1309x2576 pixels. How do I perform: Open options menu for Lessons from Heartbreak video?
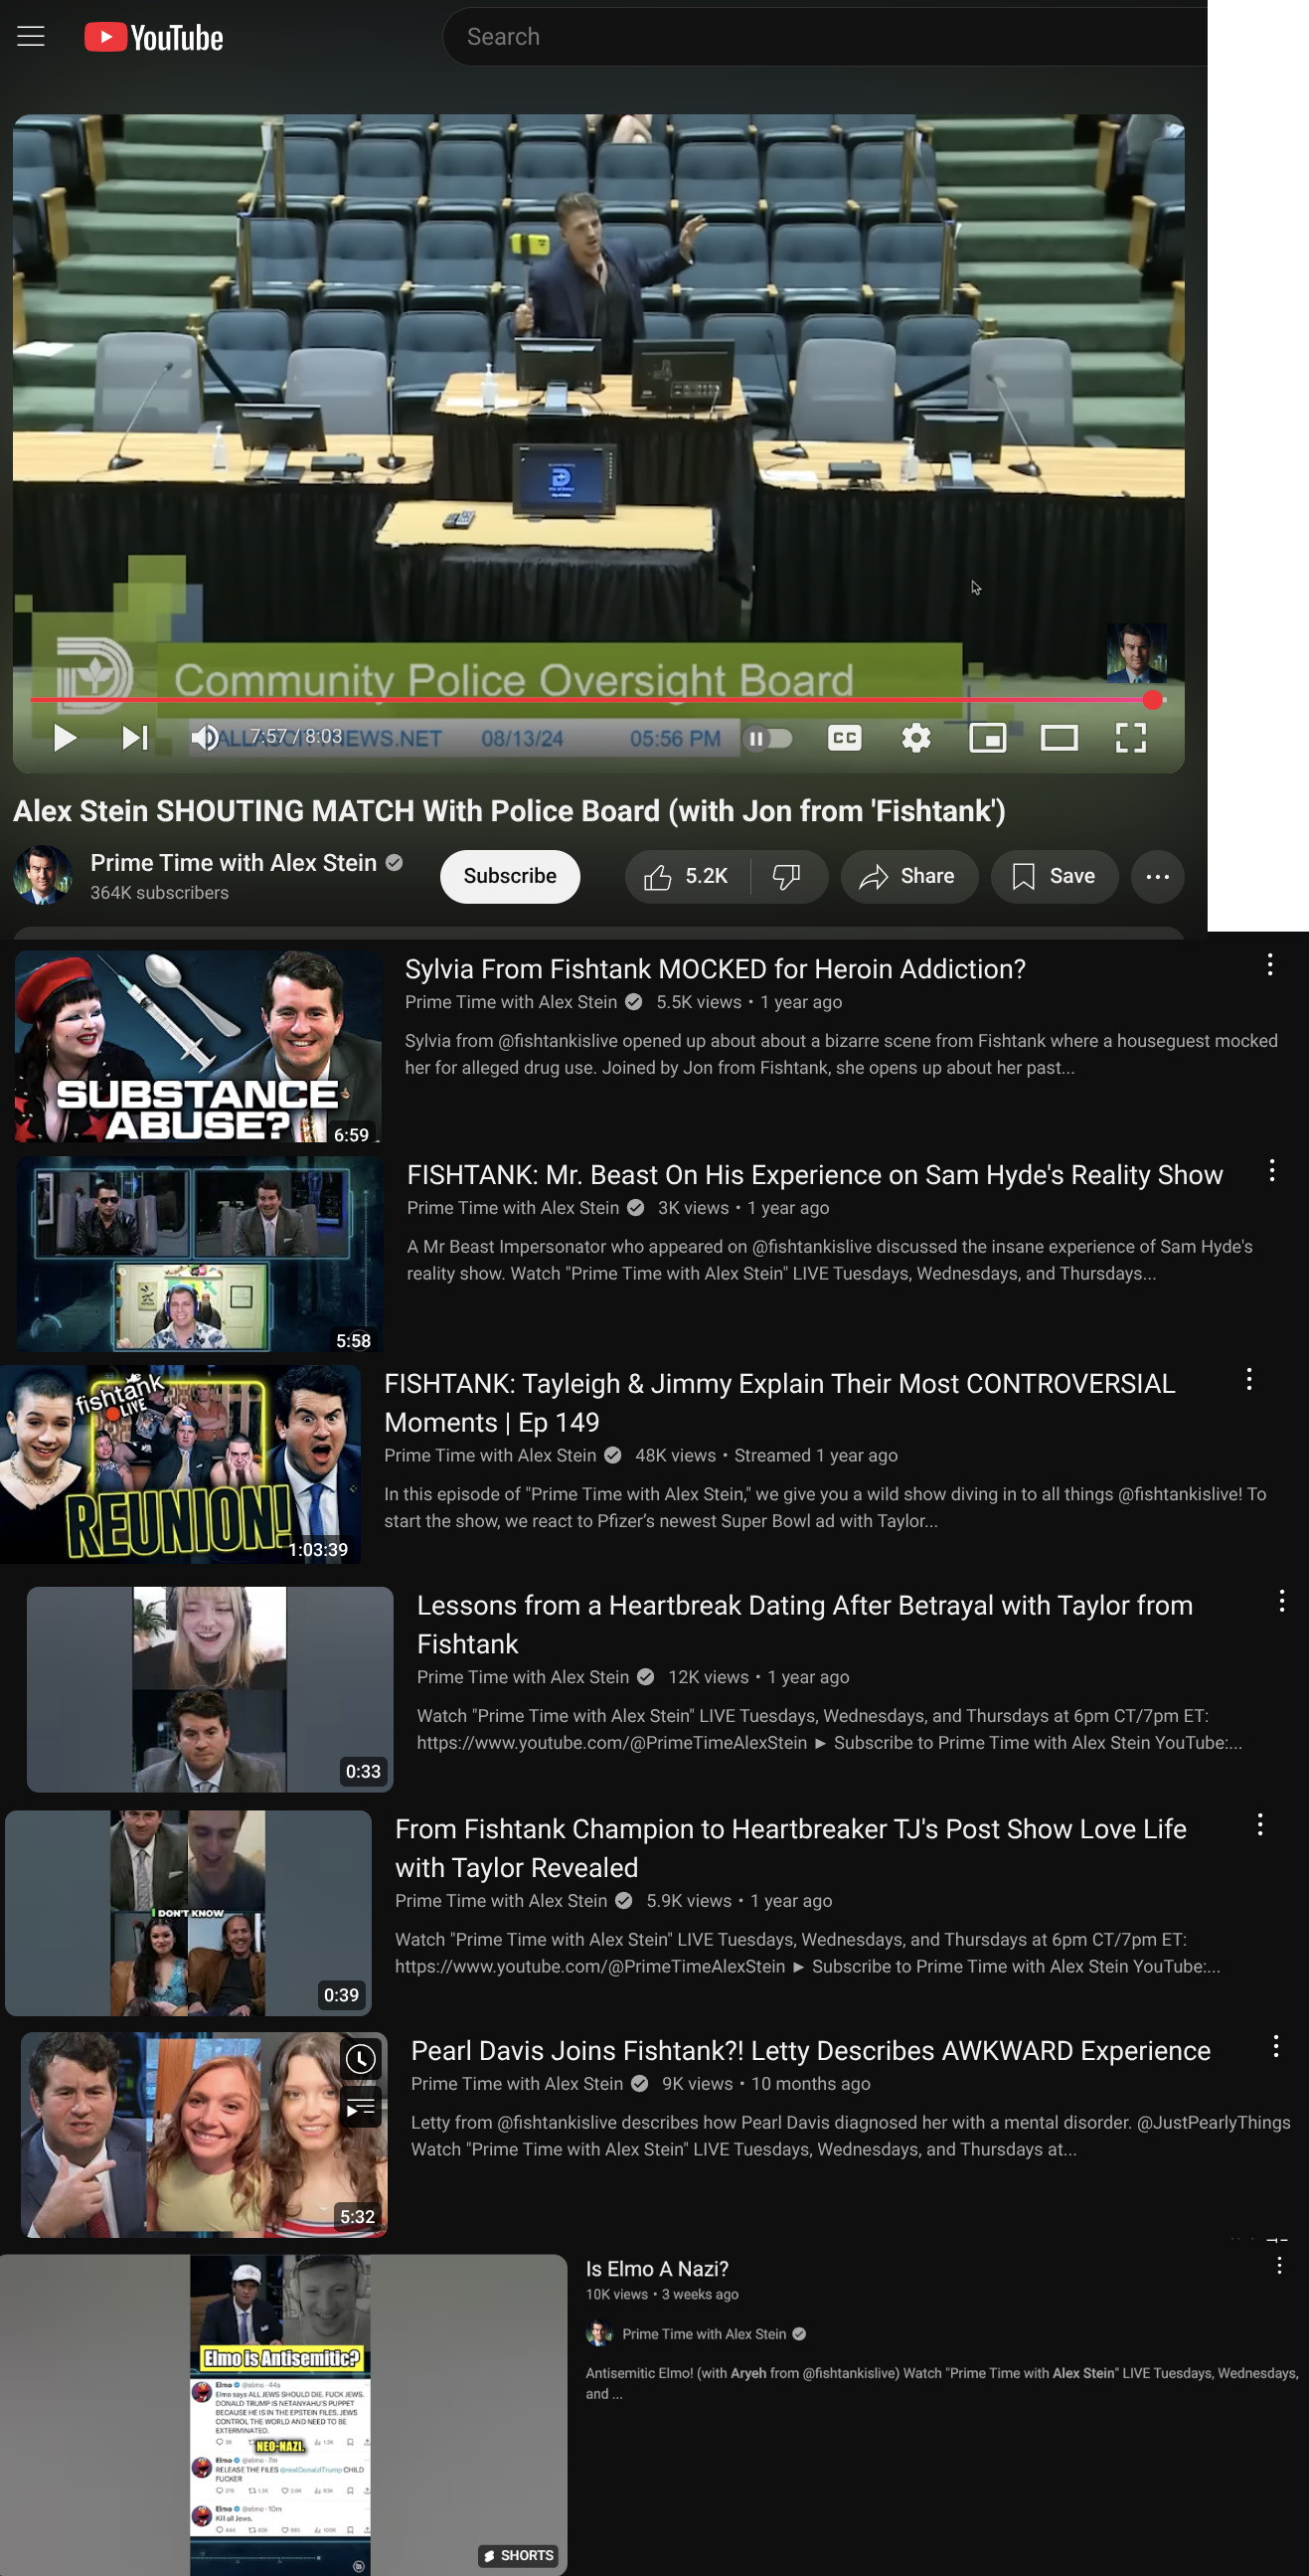pyautogui.click(x=1281, y=1601)
